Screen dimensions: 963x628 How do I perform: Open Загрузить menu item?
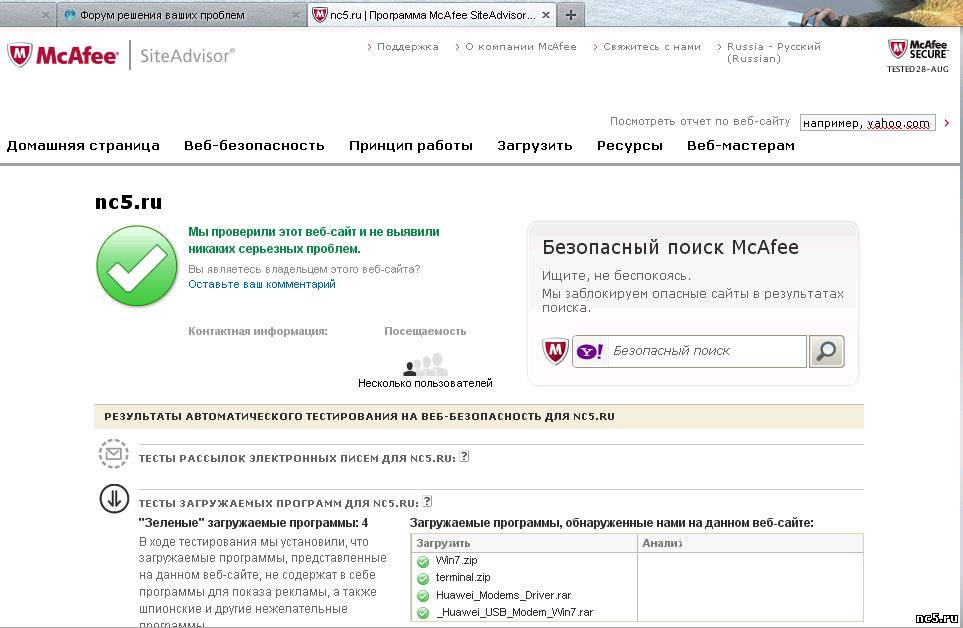click(x=535, y=145)
